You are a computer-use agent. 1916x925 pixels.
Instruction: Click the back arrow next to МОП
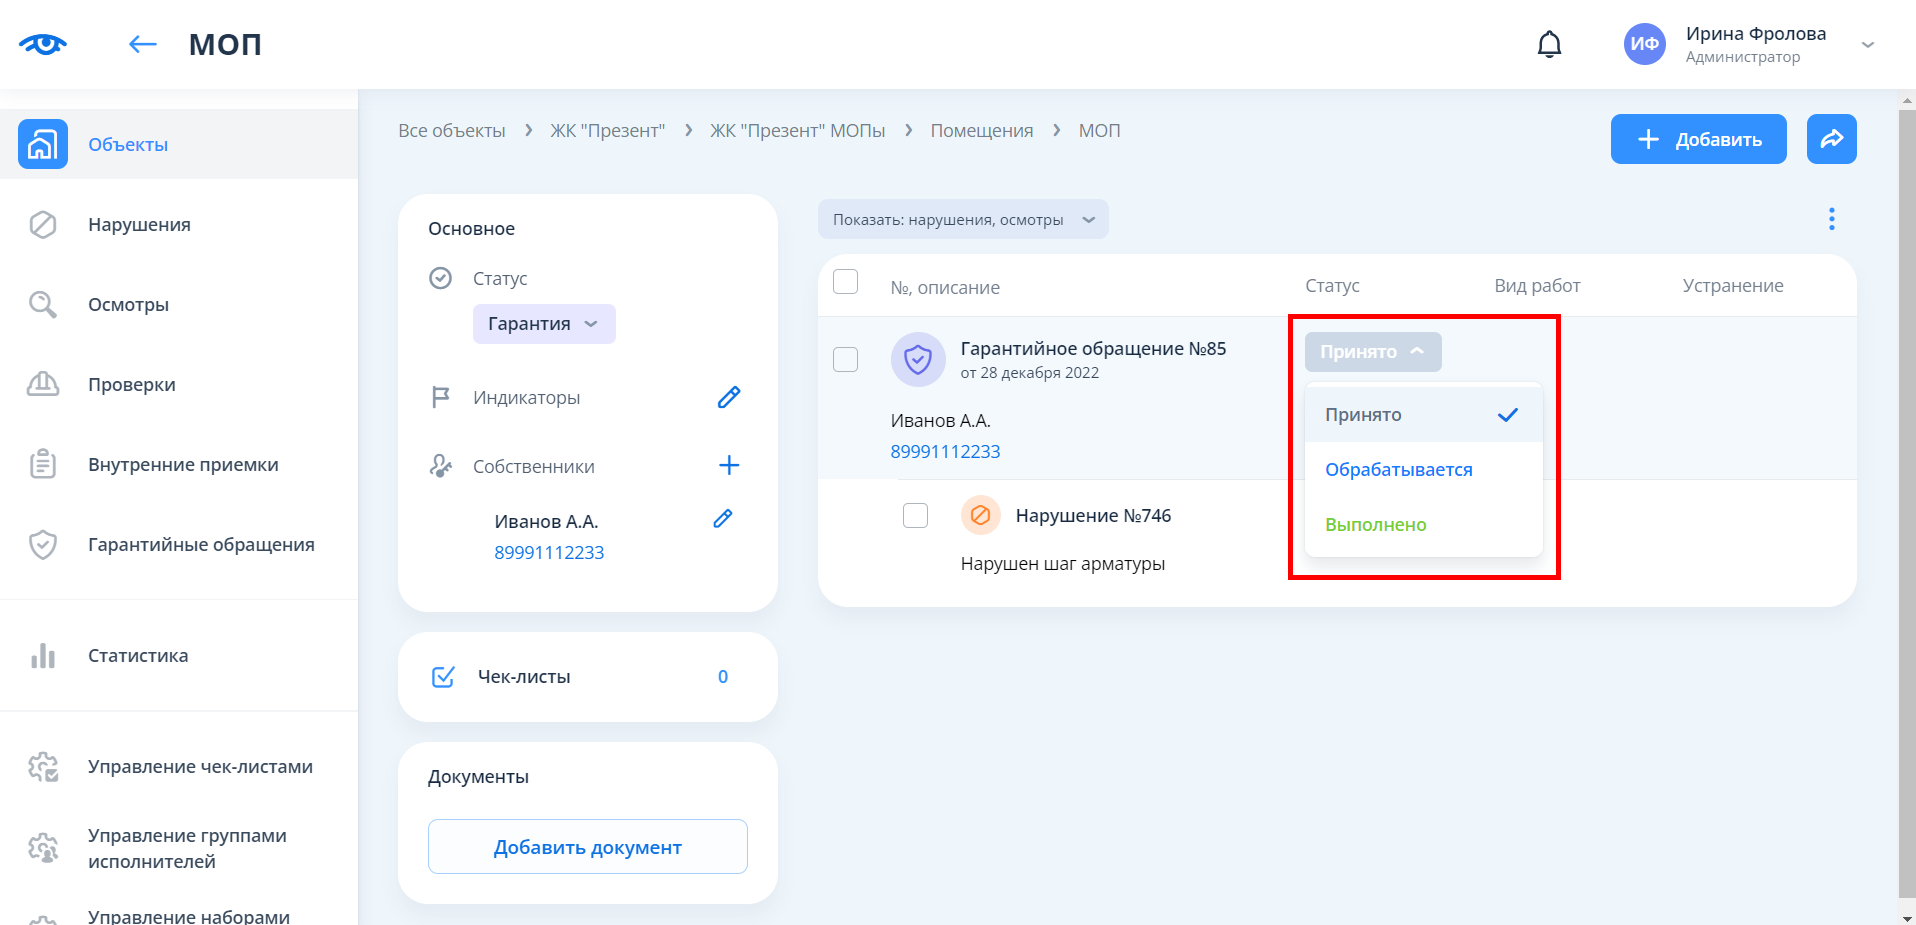pyautogui.click(x=143, y=44)
